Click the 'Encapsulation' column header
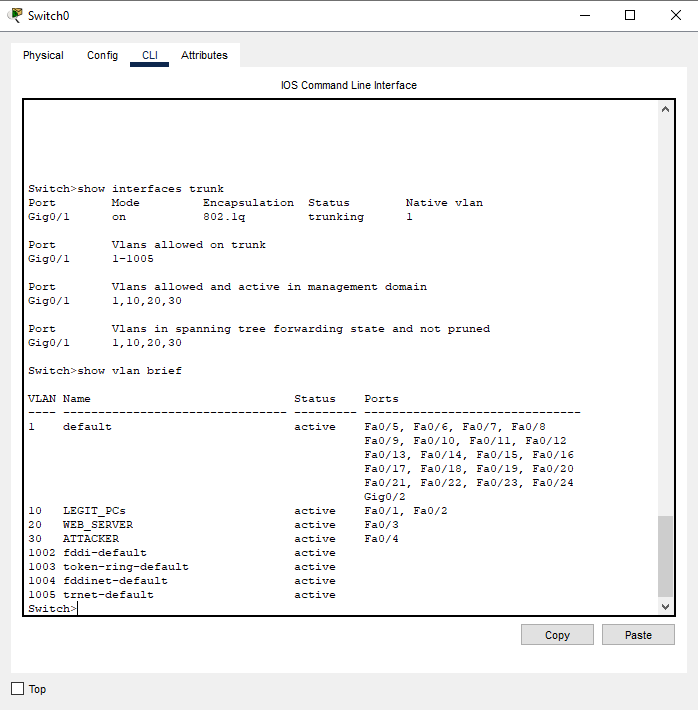 point(248,203)
